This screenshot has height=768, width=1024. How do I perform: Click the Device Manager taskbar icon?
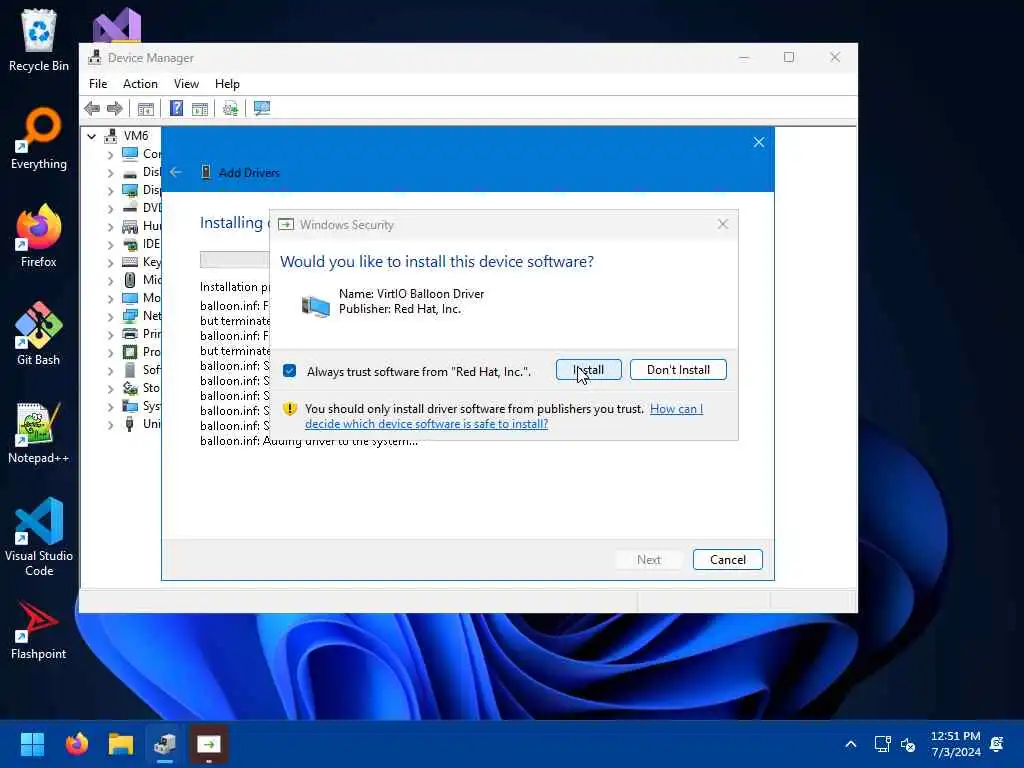[x=165, y=744]
